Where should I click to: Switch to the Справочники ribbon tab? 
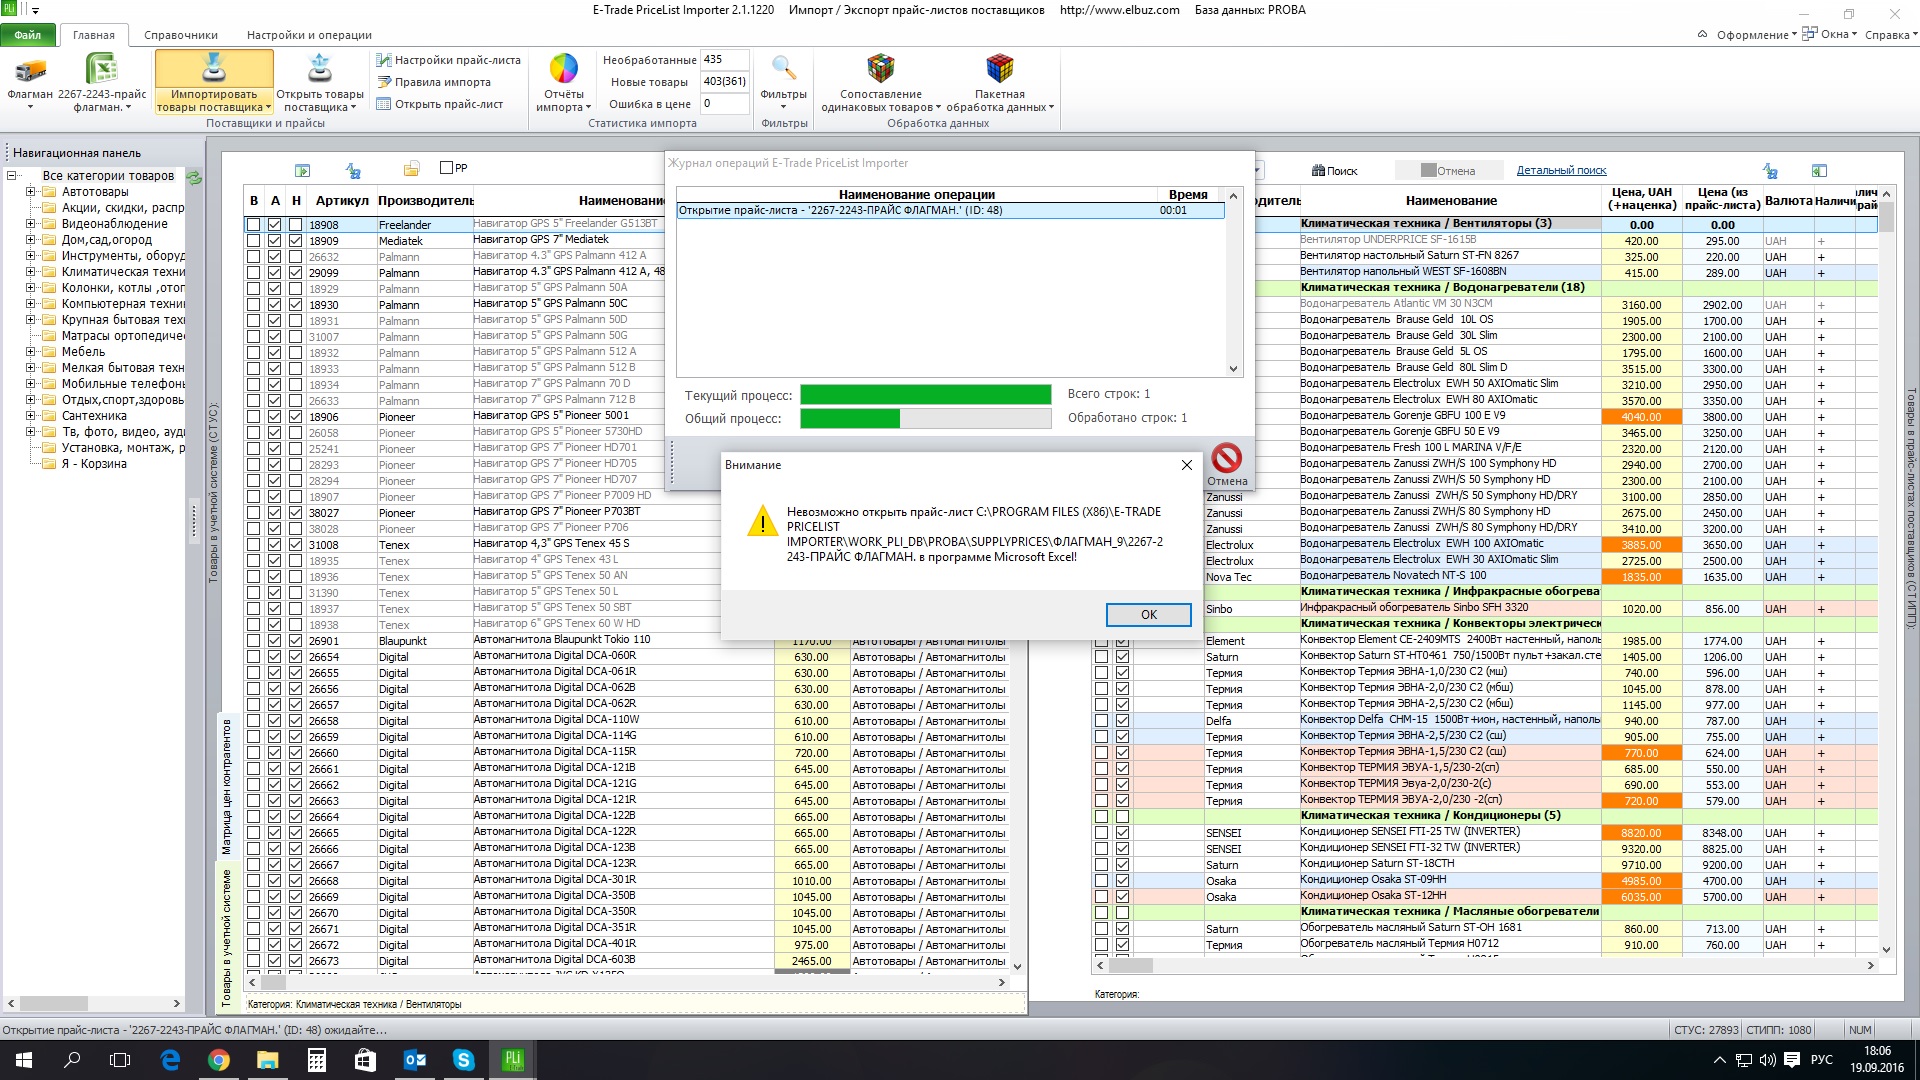coord(181,35)
